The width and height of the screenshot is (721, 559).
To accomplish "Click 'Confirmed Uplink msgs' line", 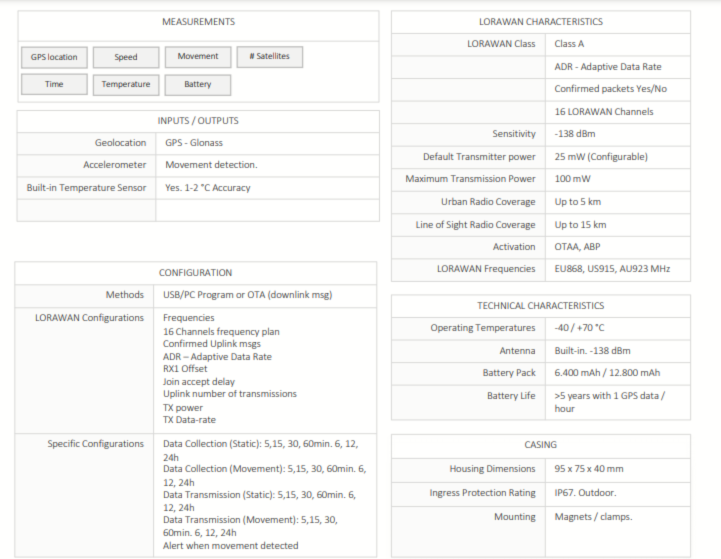I will point(212,344).
